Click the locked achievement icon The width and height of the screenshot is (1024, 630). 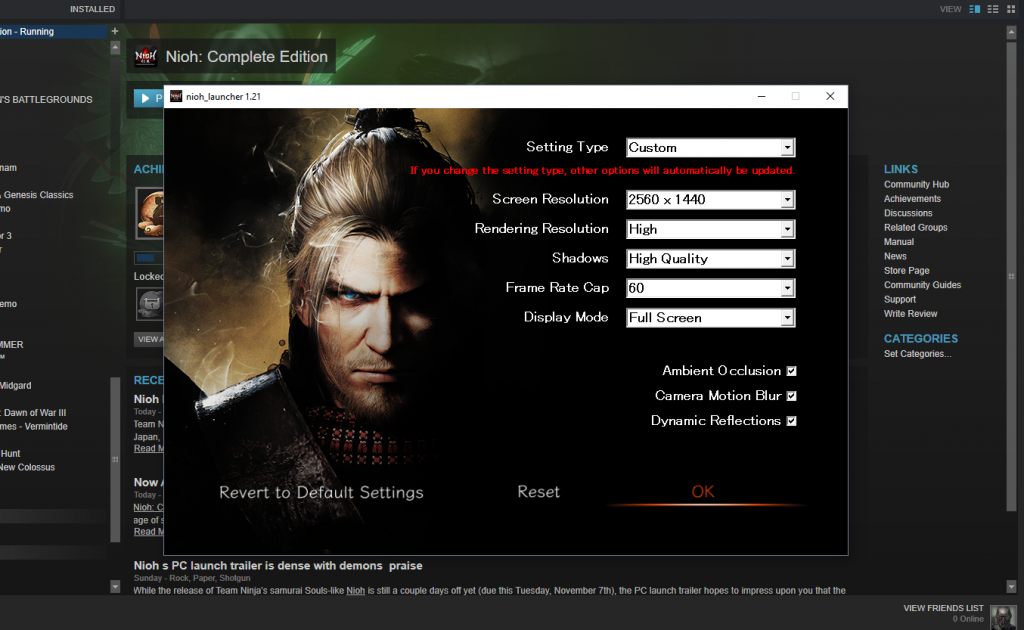[x=150, y=304]
